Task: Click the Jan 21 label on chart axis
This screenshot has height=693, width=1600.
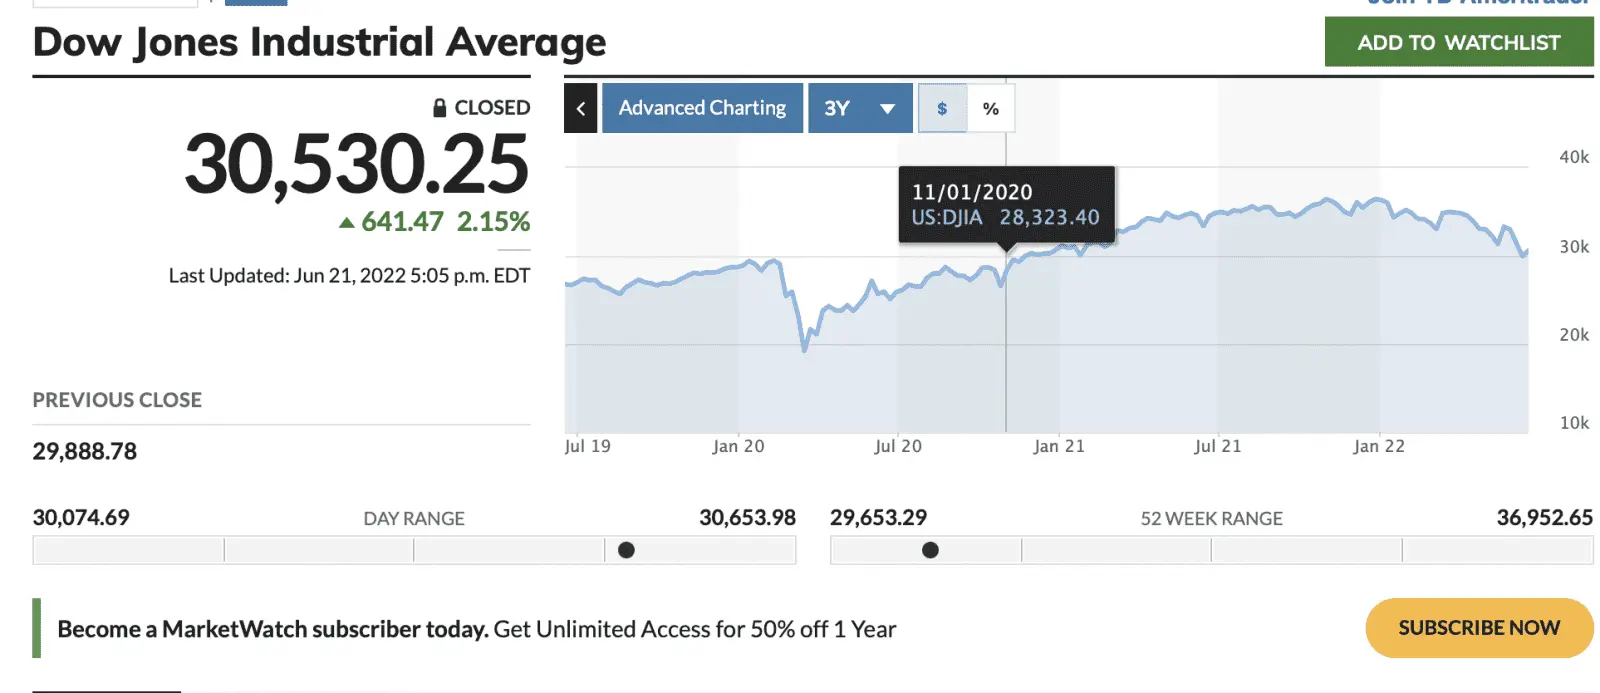Action: click(1059, 447)
